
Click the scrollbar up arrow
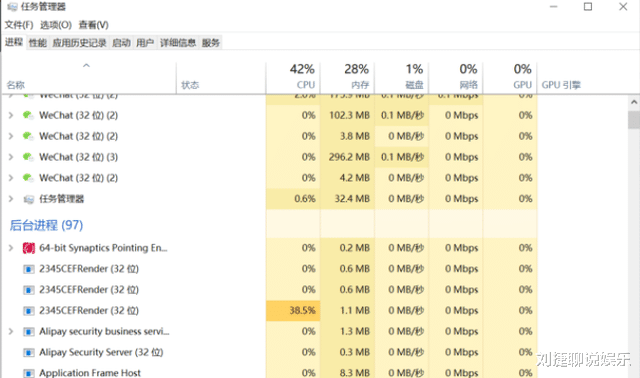[634, 102]
